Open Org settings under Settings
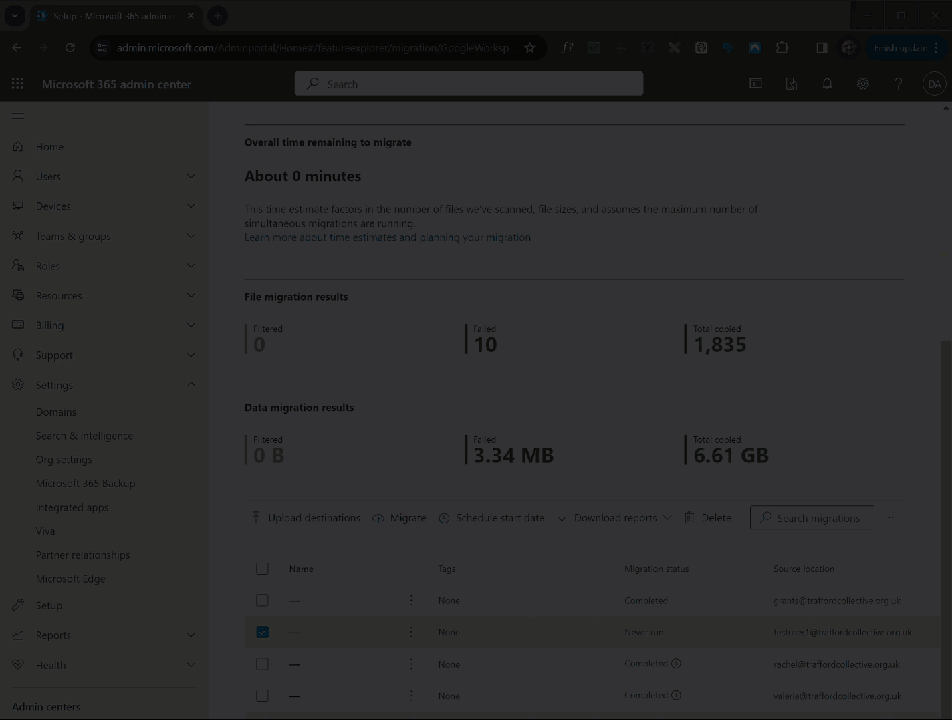The height and width of the screenshot is (720, 952). pyautogui.click(x=64, y=460)
